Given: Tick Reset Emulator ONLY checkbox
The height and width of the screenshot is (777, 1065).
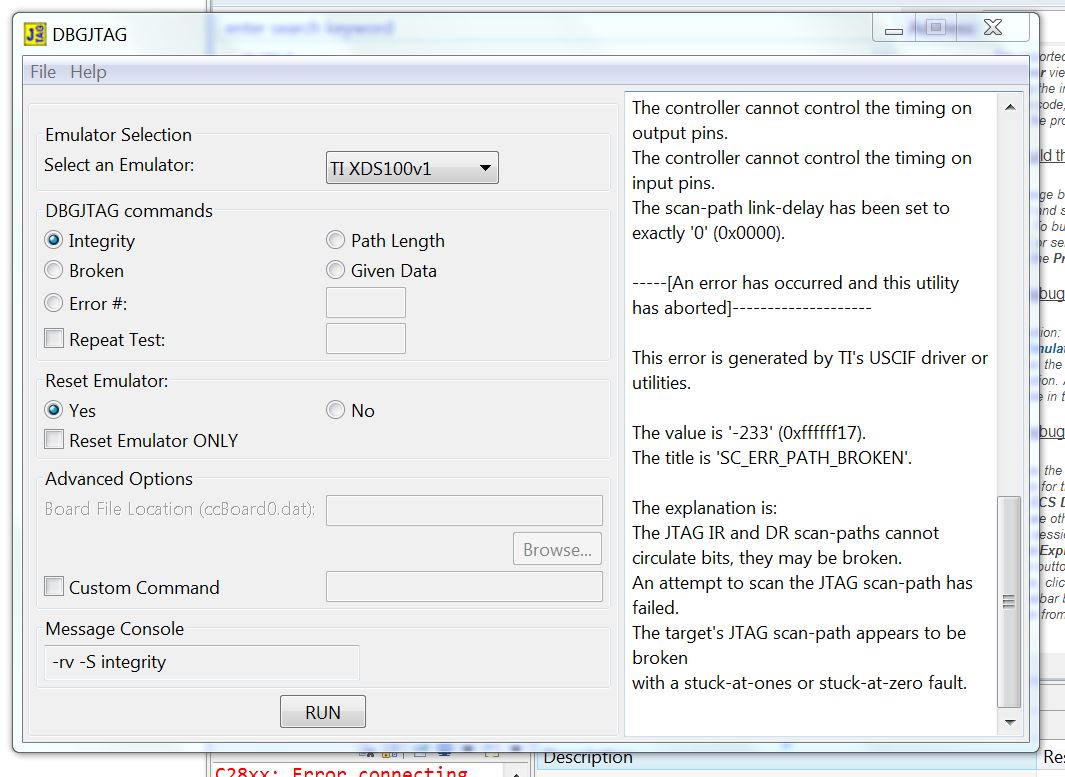Looking at the screenshot, I should (54, 439).
